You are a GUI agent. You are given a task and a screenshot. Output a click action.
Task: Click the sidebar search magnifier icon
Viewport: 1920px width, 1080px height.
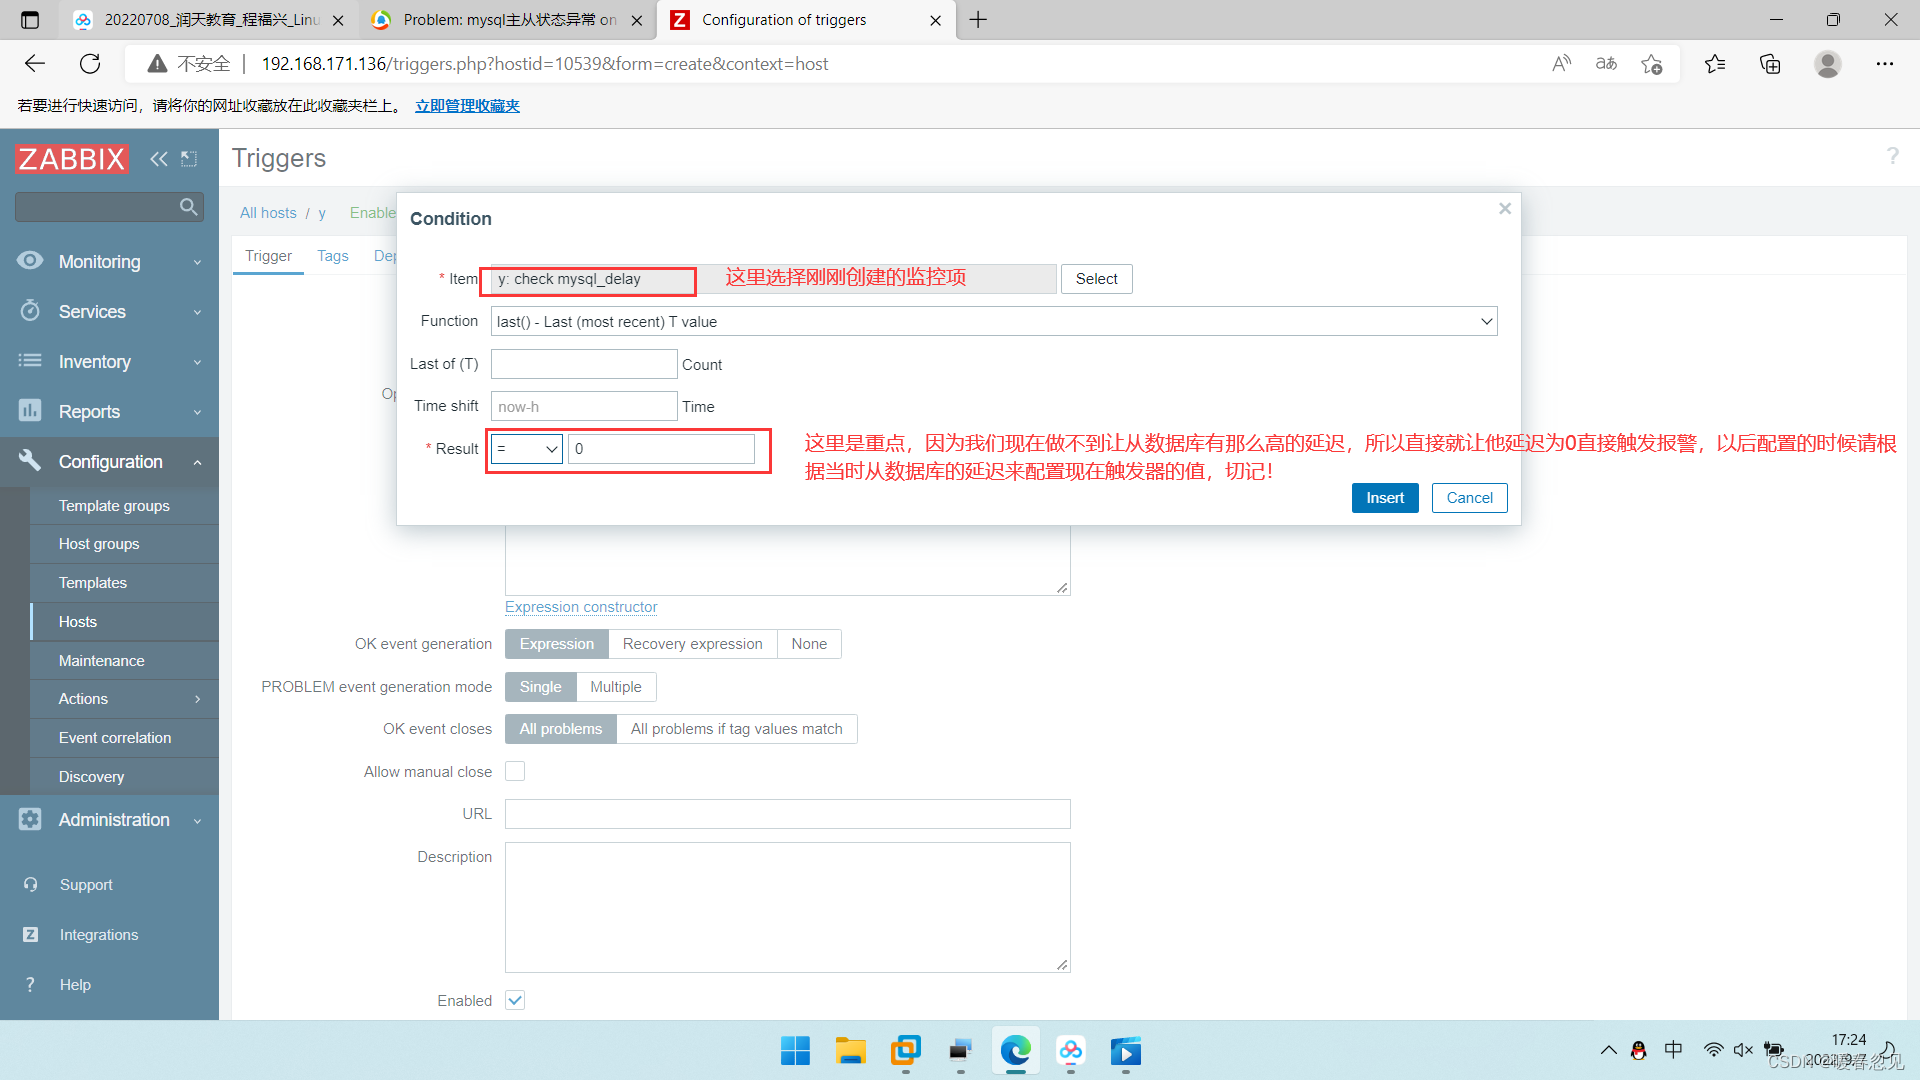[188, 207]
